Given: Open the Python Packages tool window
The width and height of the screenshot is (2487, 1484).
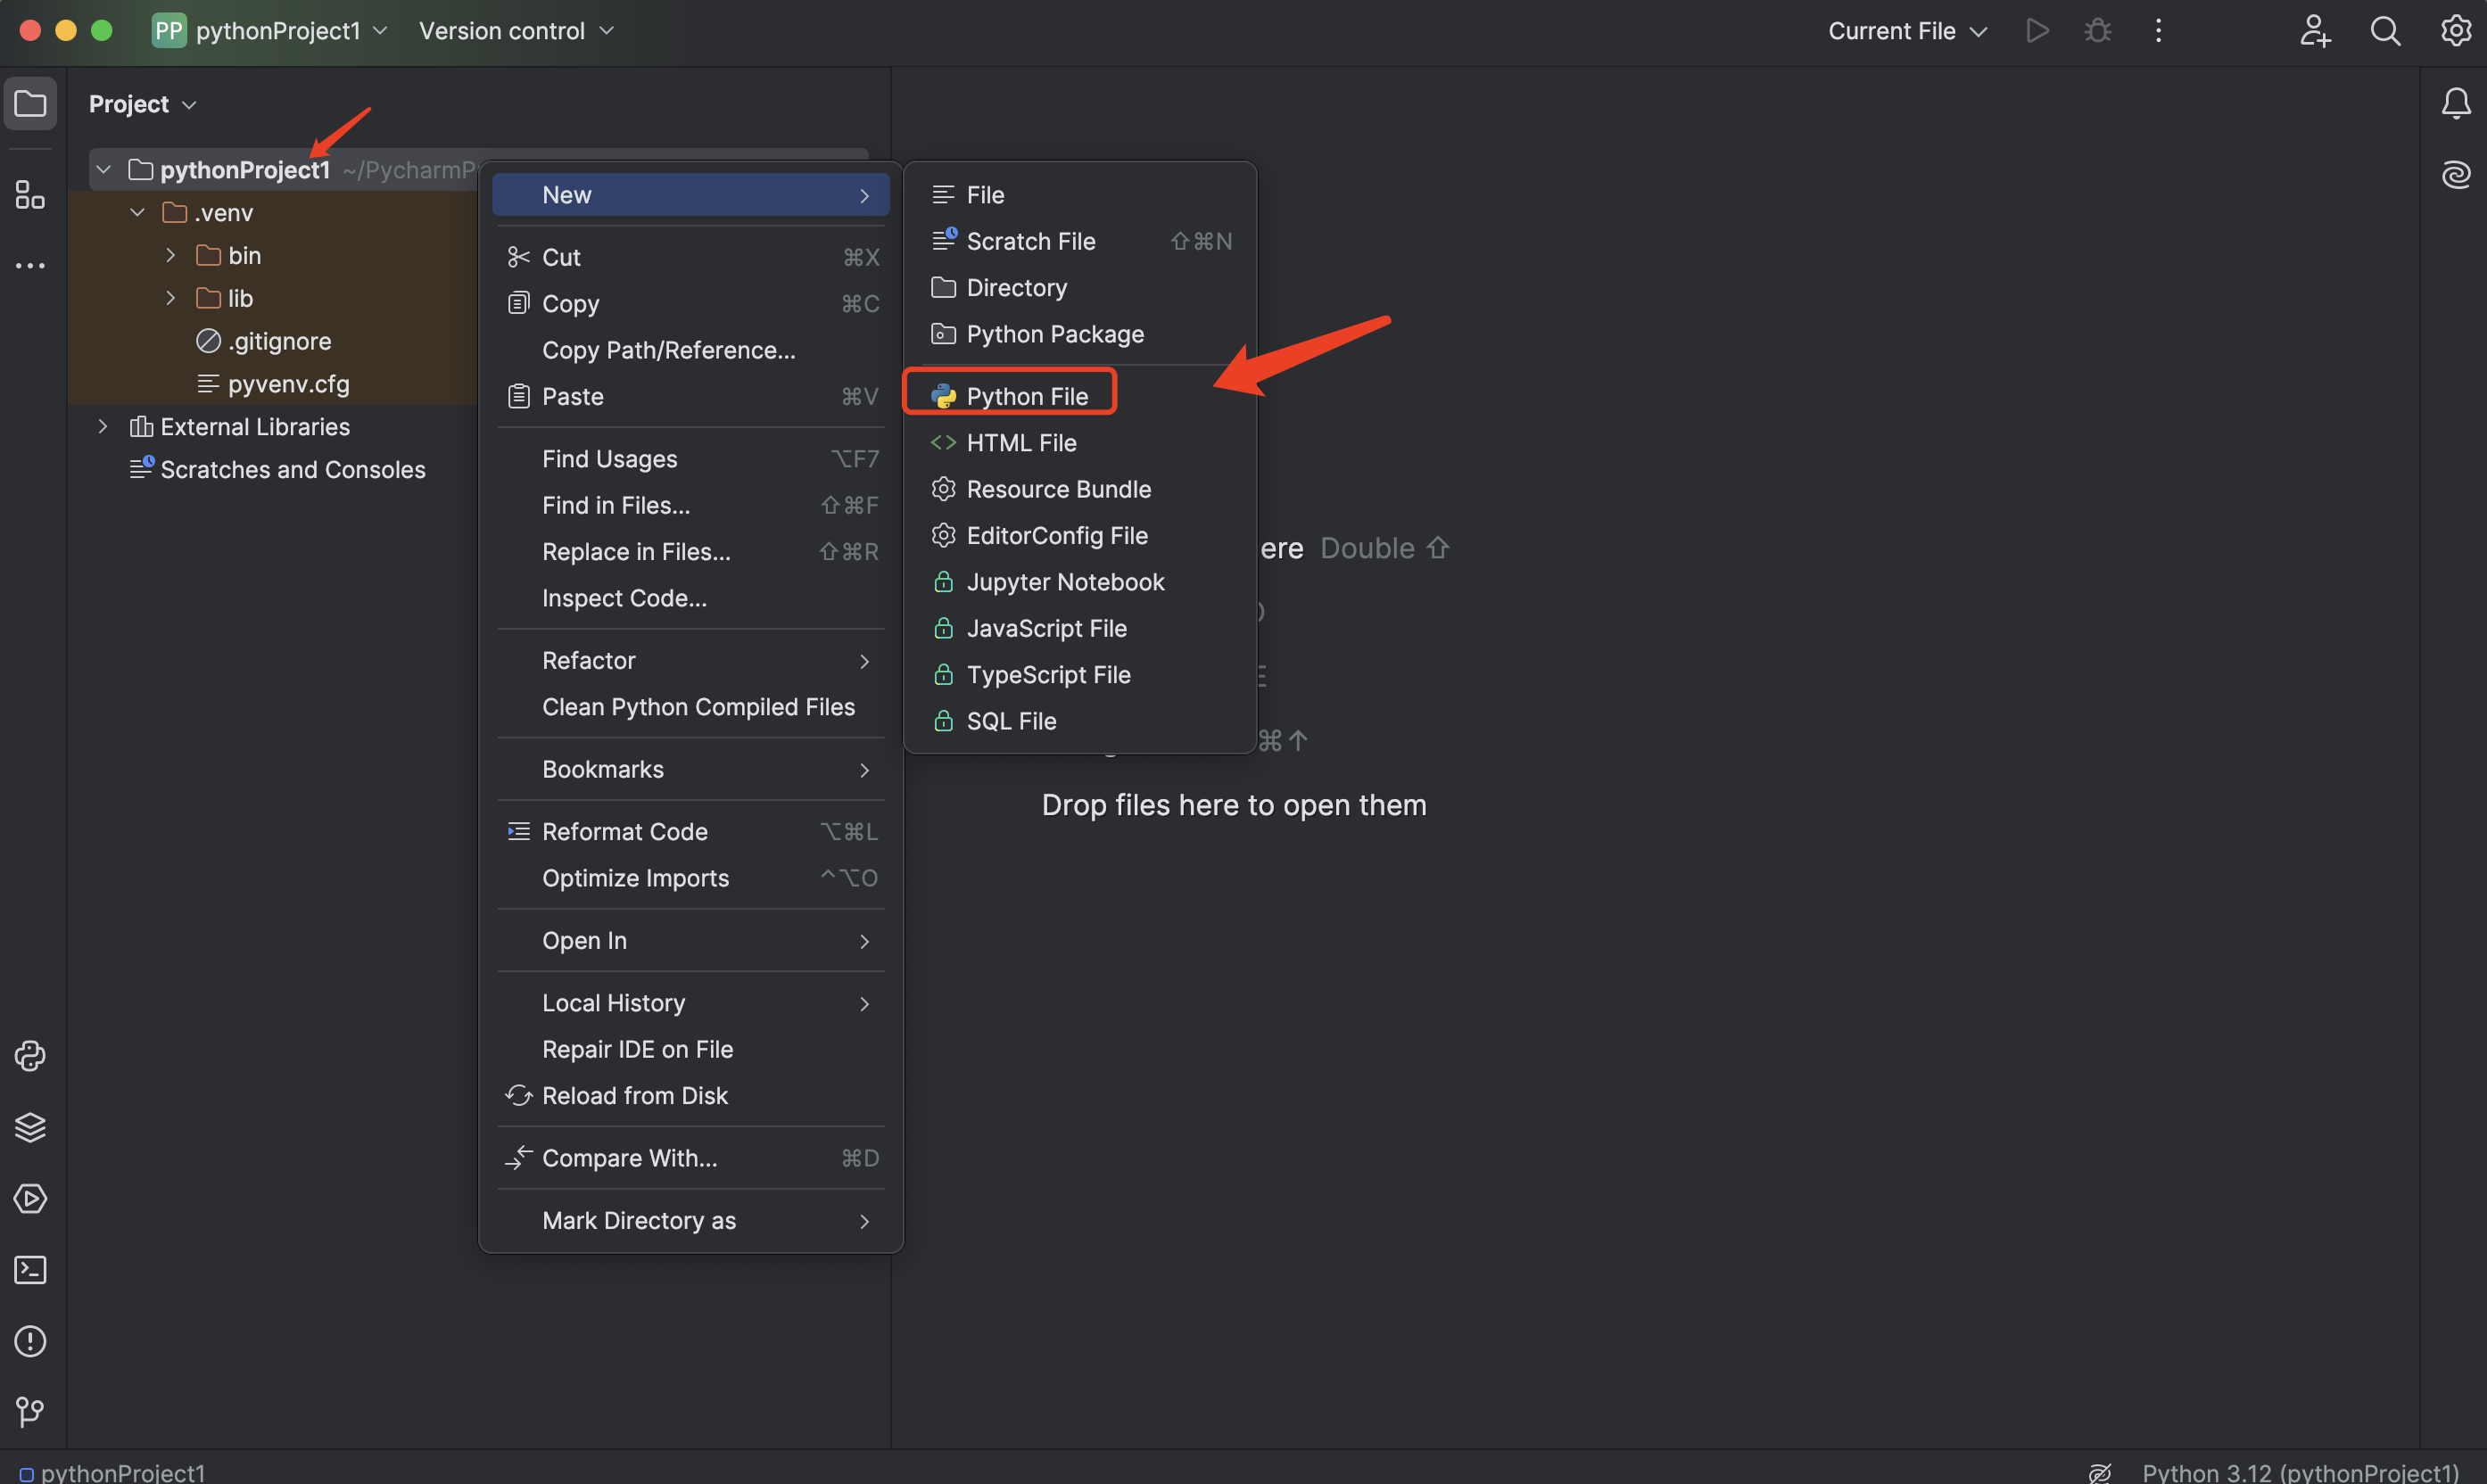Looking at the screenshot, I should pos(30,1056).
